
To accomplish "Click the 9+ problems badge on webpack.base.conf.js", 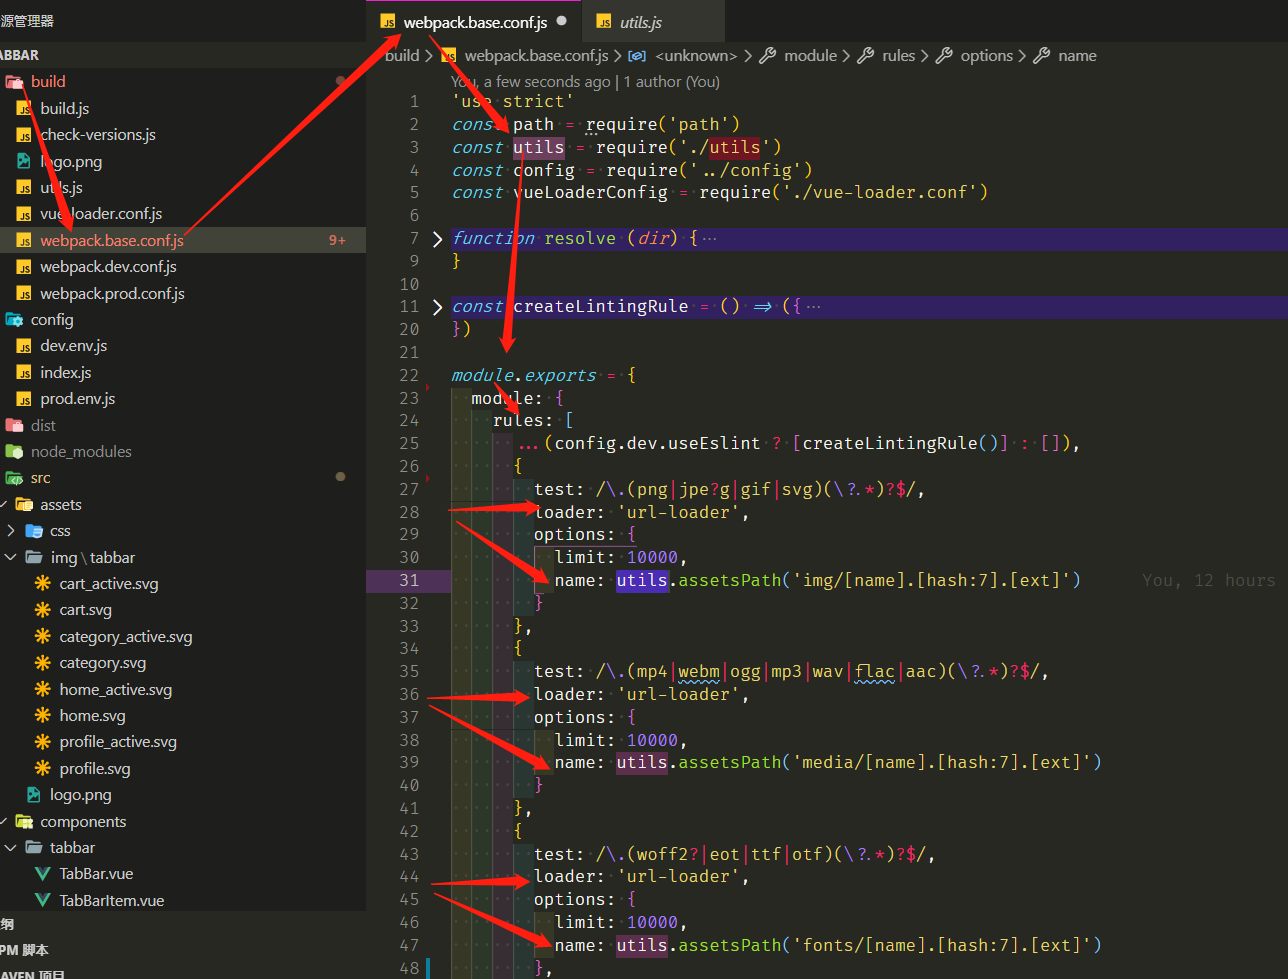I will pos(337,241).
